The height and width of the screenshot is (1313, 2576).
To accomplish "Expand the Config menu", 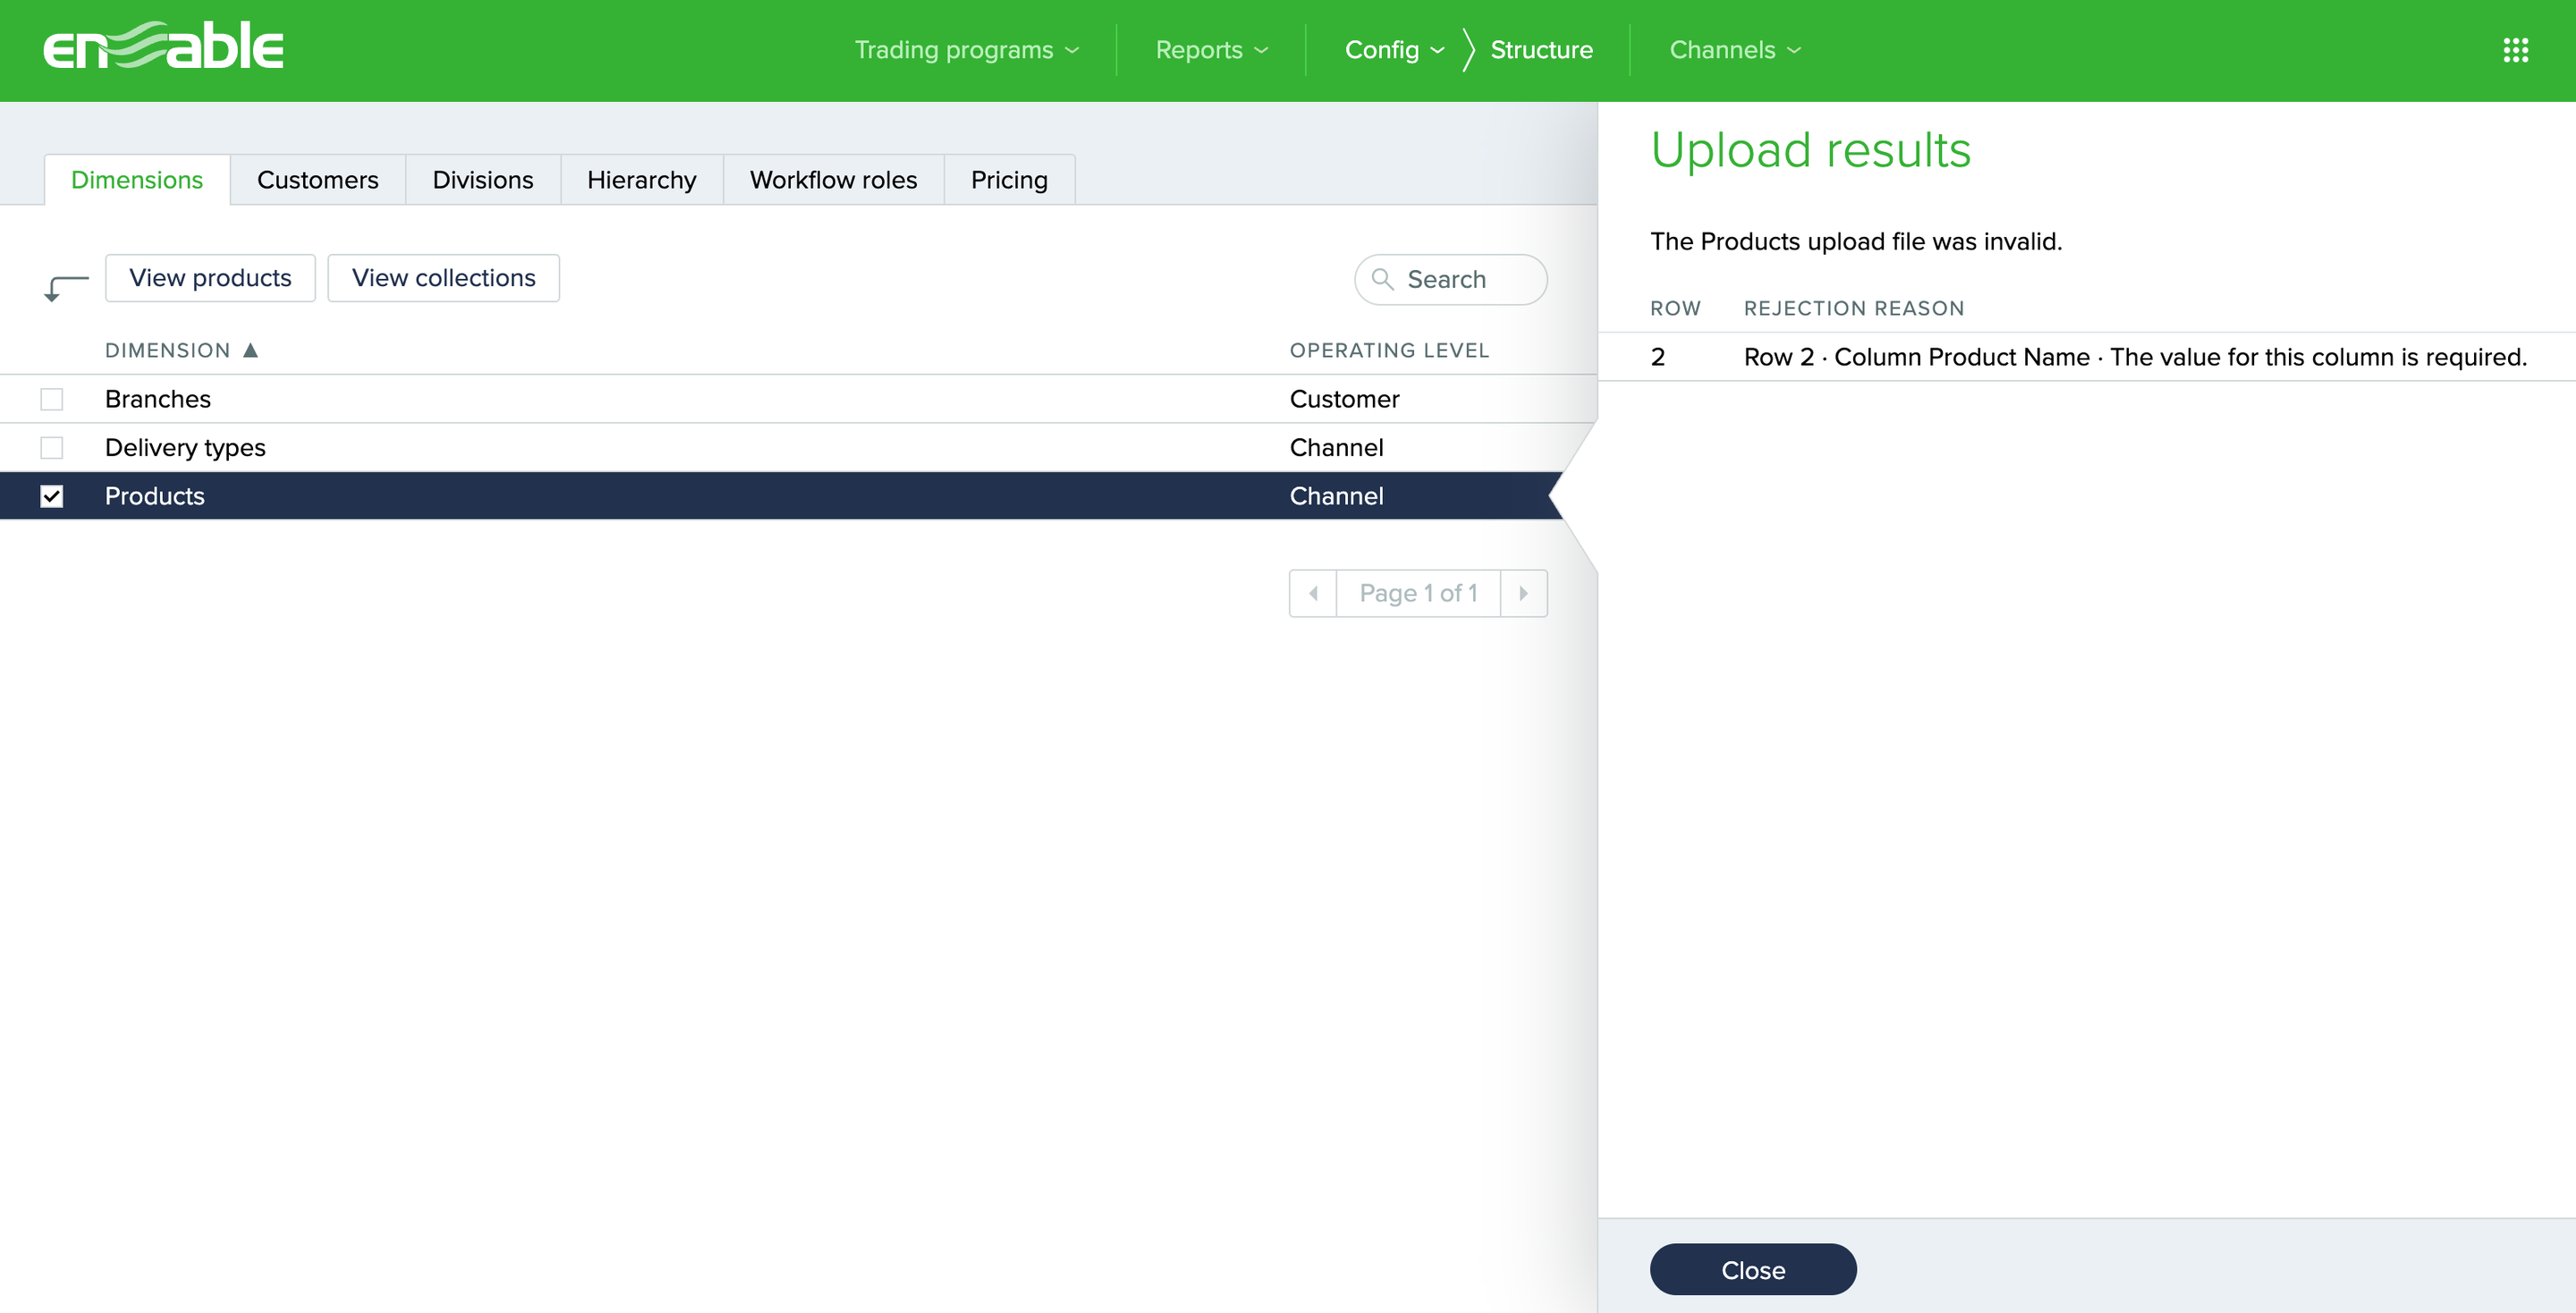I will pos(1393,50).
